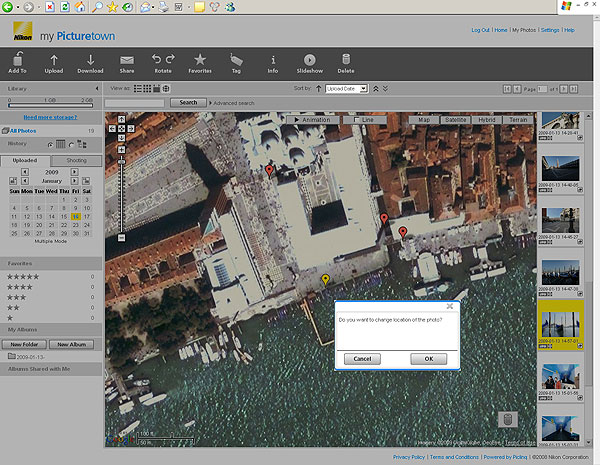Screen dimensions: 600x465
Task: Go to previous year in calendar
Action: point(25,172)
